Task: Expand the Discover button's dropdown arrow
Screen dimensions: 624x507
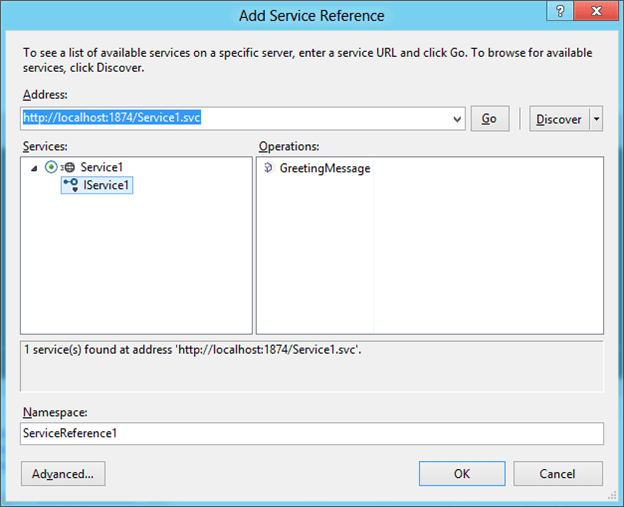Action: click(597, 119)
